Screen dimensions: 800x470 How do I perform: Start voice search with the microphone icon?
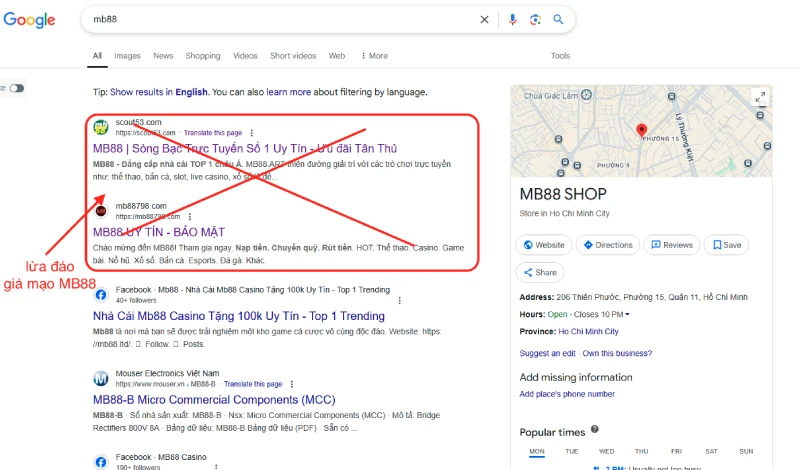pos(512,19)
